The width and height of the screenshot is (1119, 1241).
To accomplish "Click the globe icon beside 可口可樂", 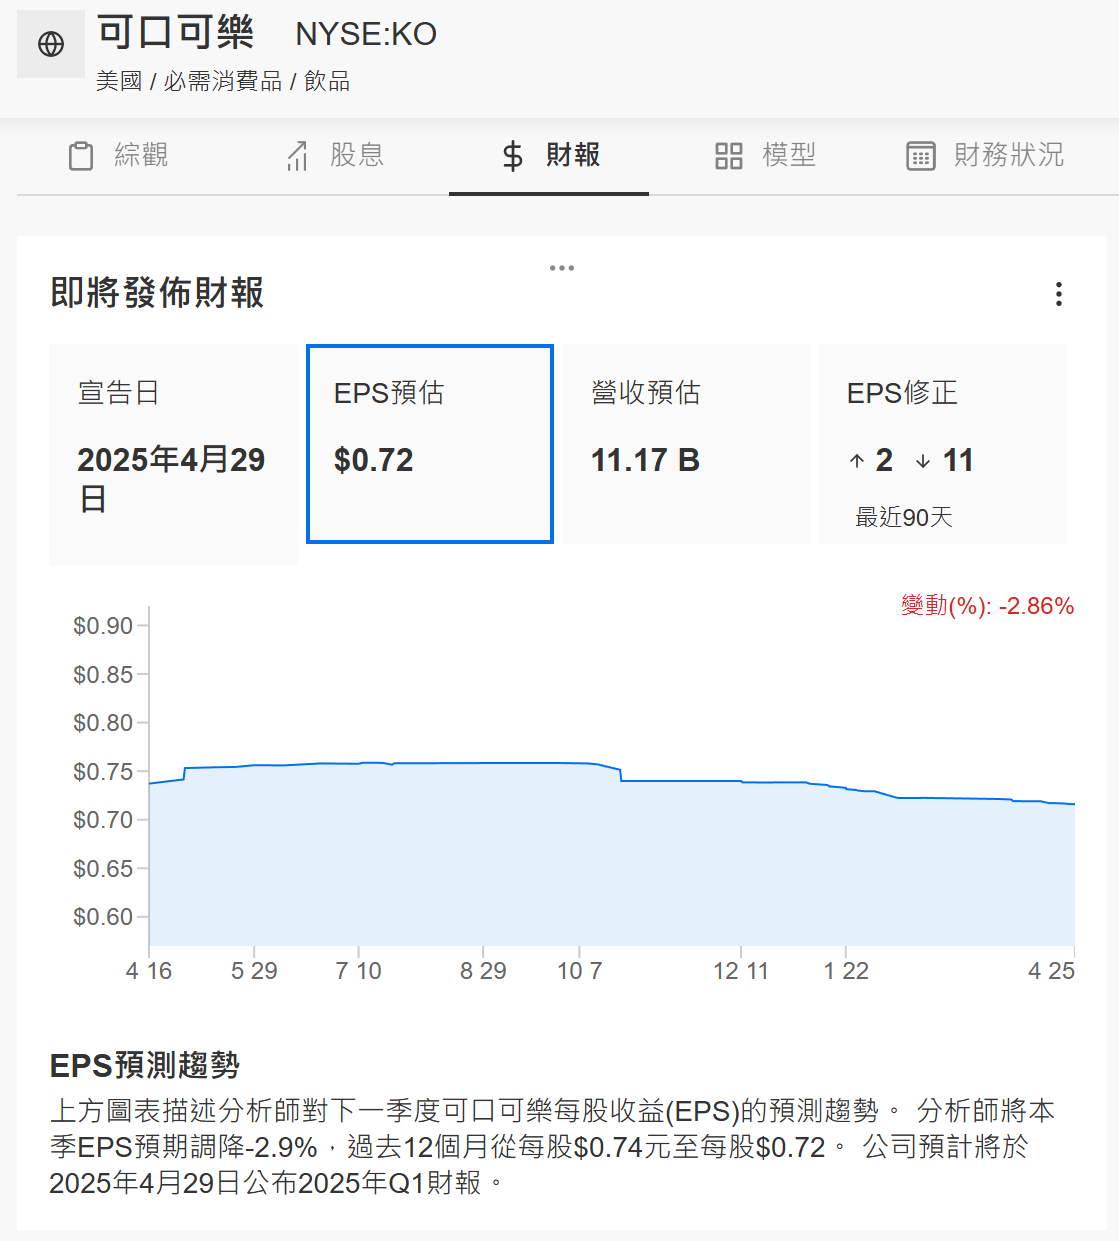I will (51, 44).
